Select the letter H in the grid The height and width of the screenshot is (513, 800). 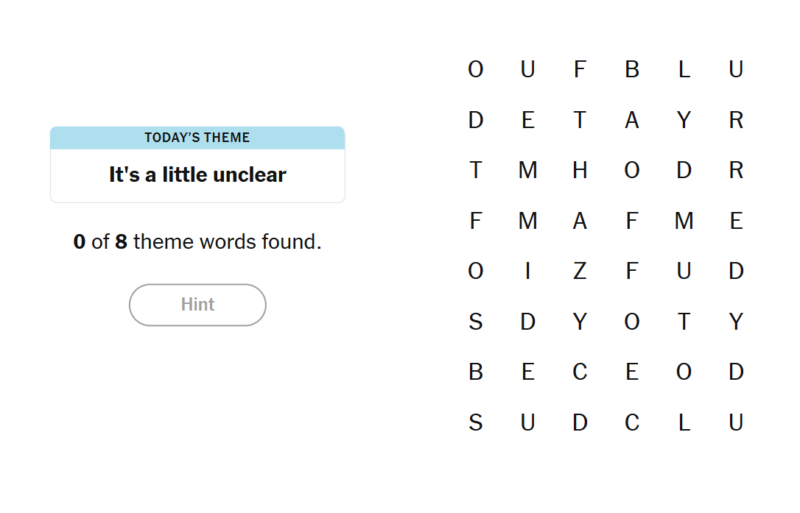(x=580, y=171)
